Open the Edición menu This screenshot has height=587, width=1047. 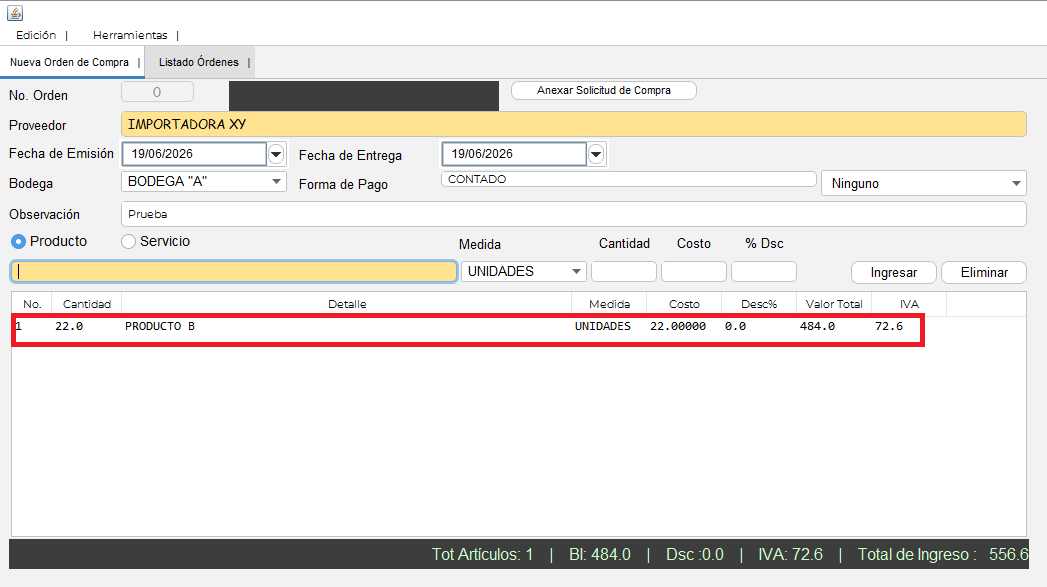[36, 35]
